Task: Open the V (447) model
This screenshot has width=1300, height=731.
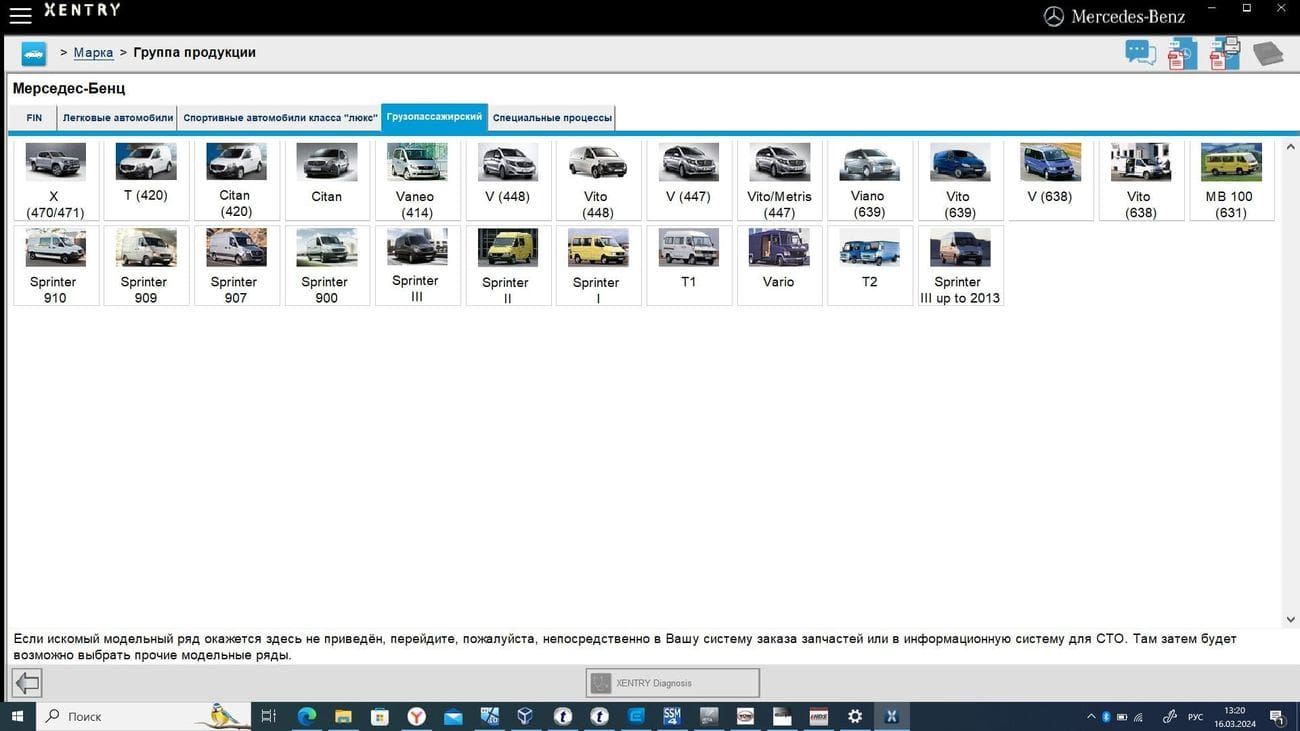Action: [x=689, y=180]
